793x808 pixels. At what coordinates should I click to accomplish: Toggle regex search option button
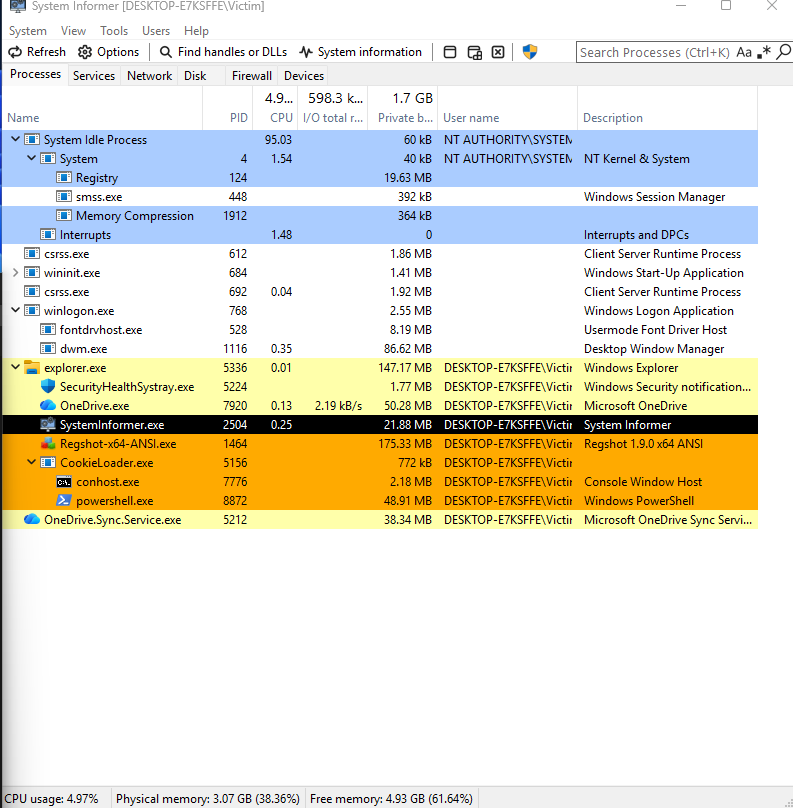(x=764, y=52)
